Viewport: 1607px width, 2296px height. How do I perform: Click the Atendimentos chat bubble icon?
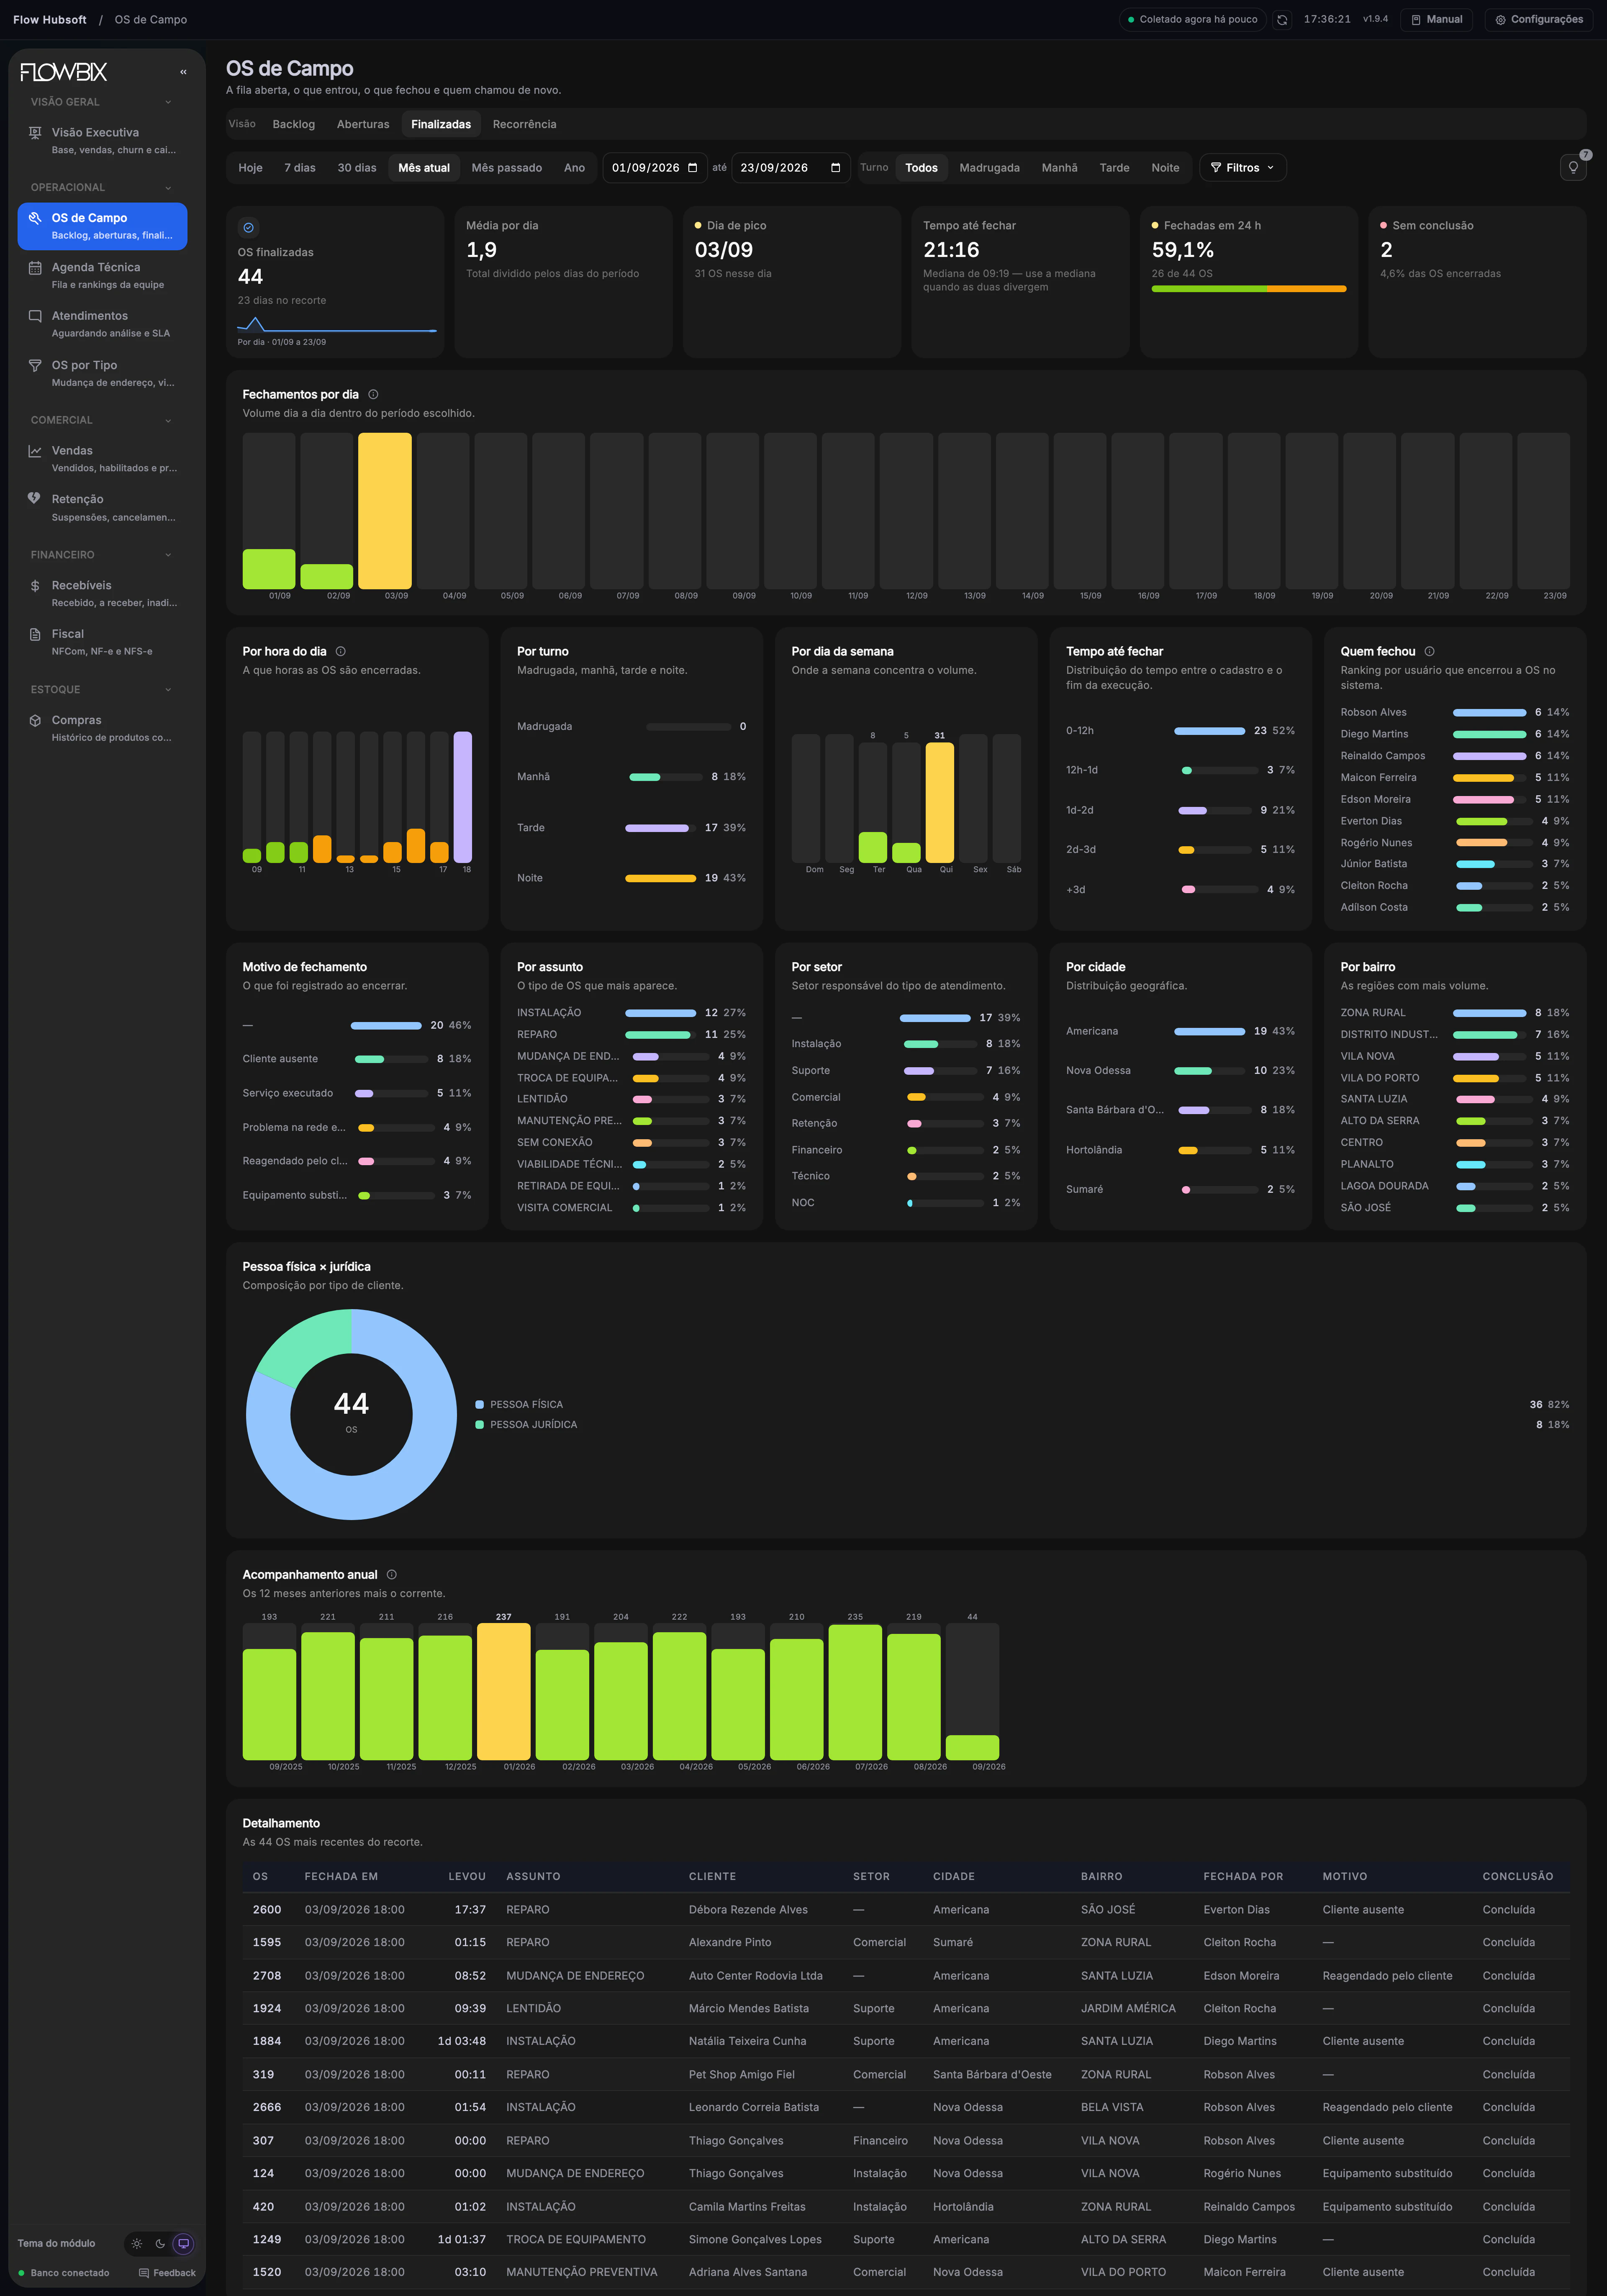(x=35, y=316)
